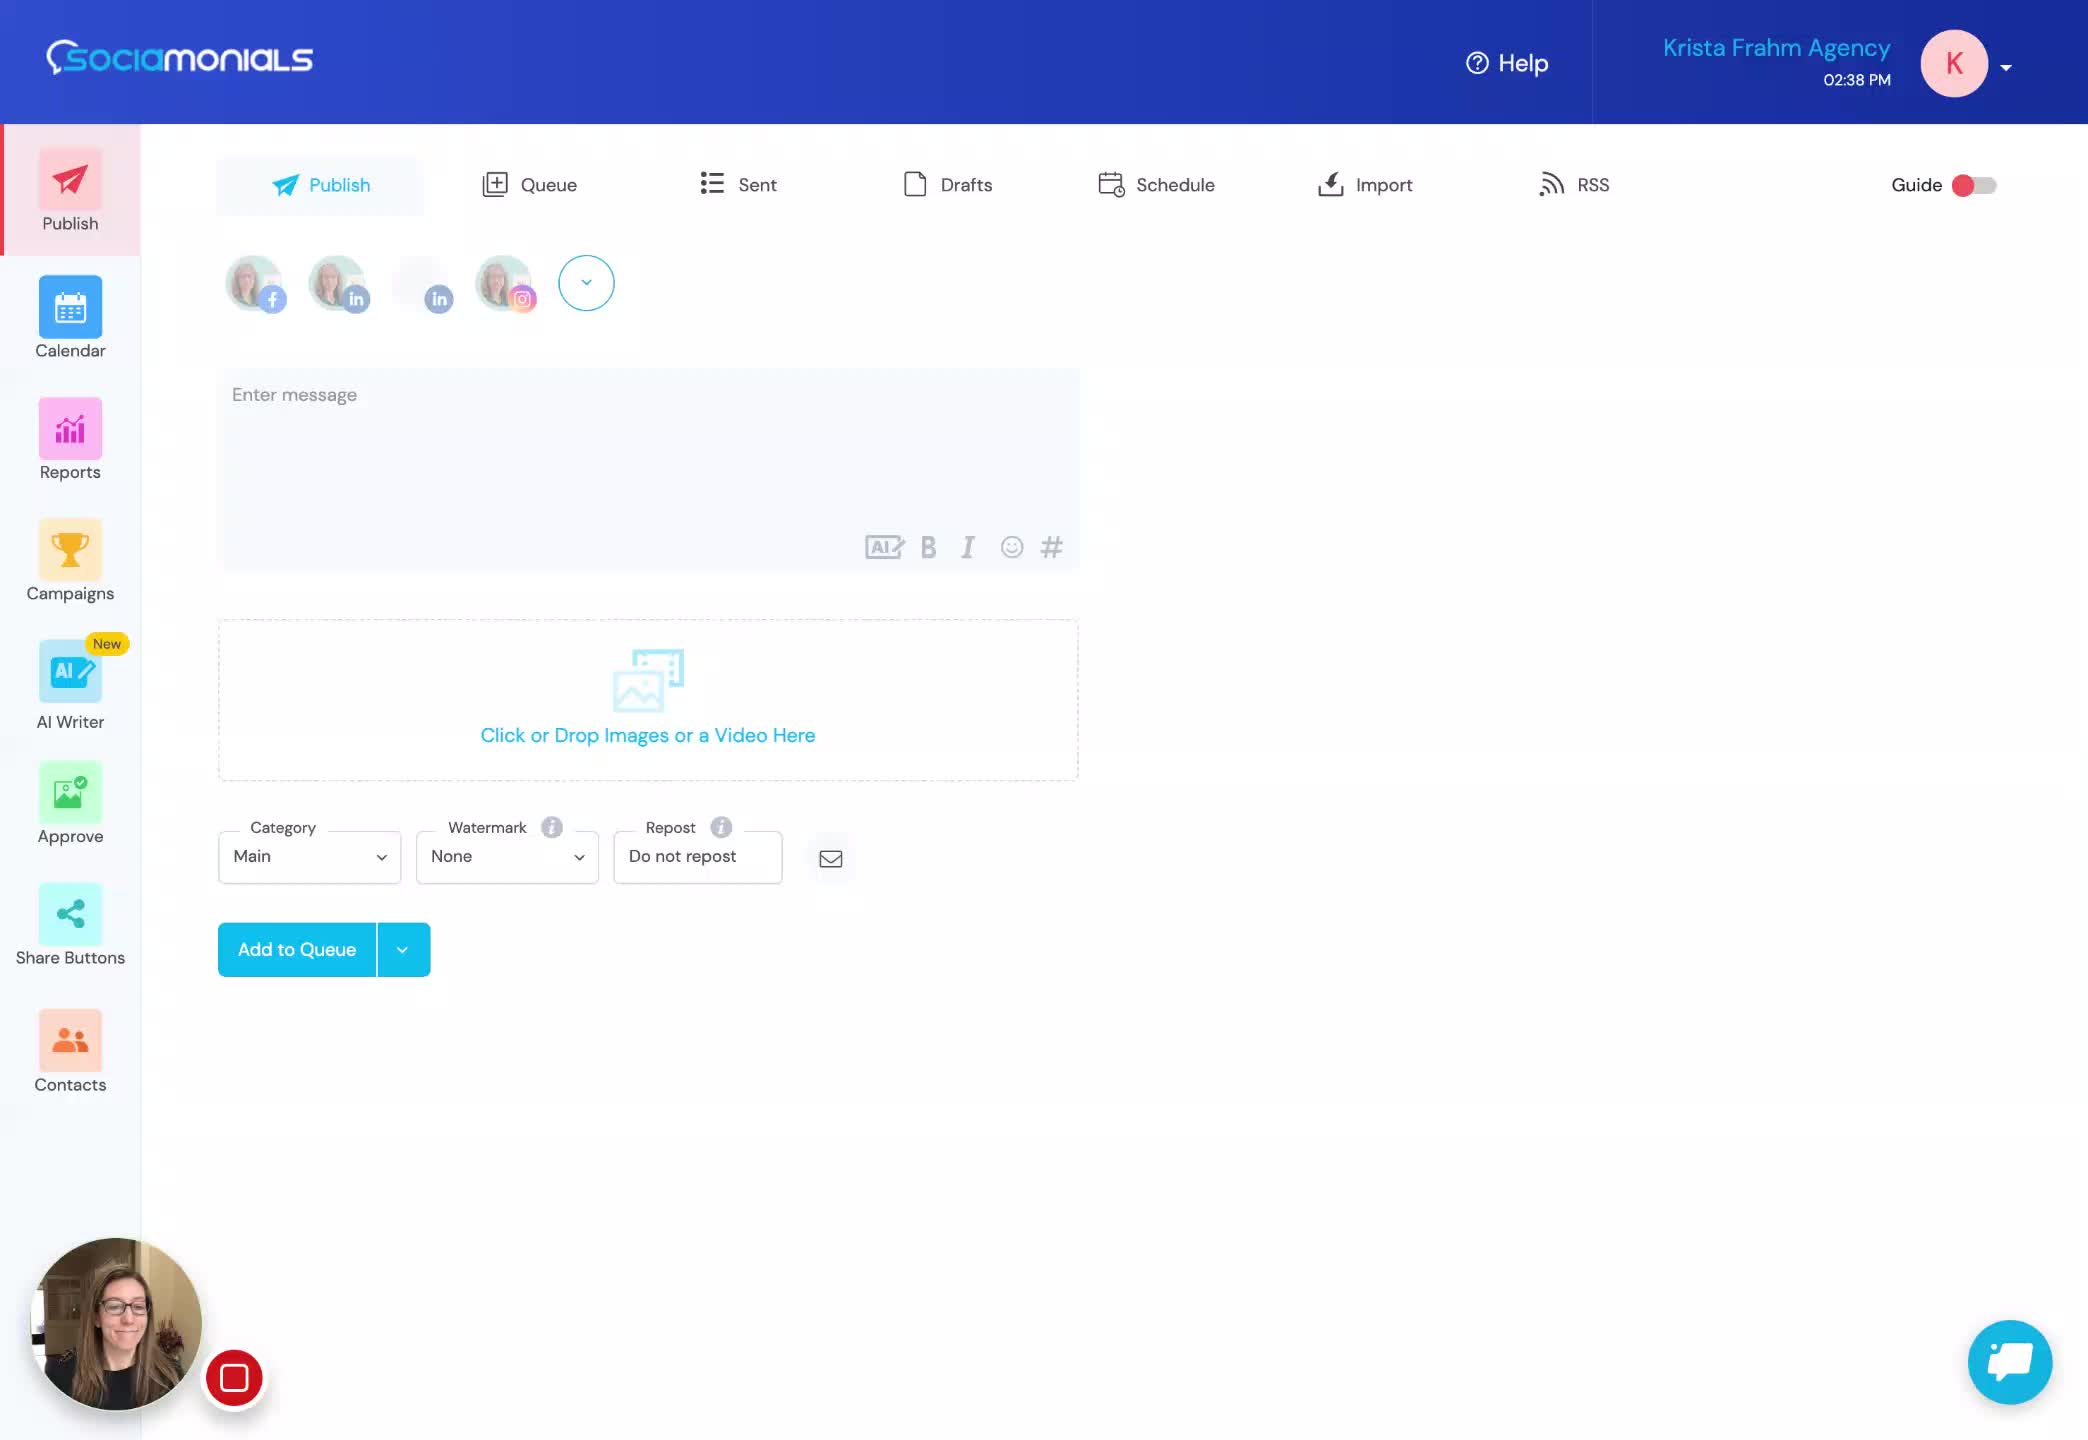The height and width of the screenshot is (1440, 2088).
Task: Expand the Category dropdown
Action: pyautogui.click(x=309, y=857)
